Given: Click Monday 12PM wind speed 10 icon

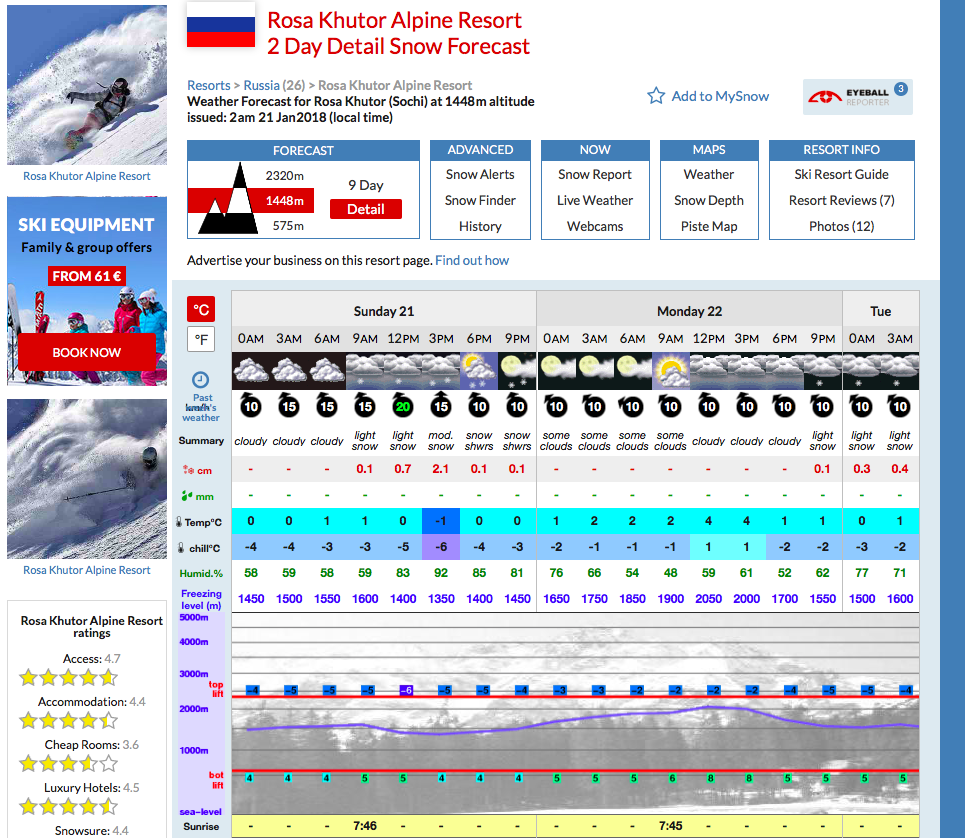Looking at the screenshot, I should (708, 405).
